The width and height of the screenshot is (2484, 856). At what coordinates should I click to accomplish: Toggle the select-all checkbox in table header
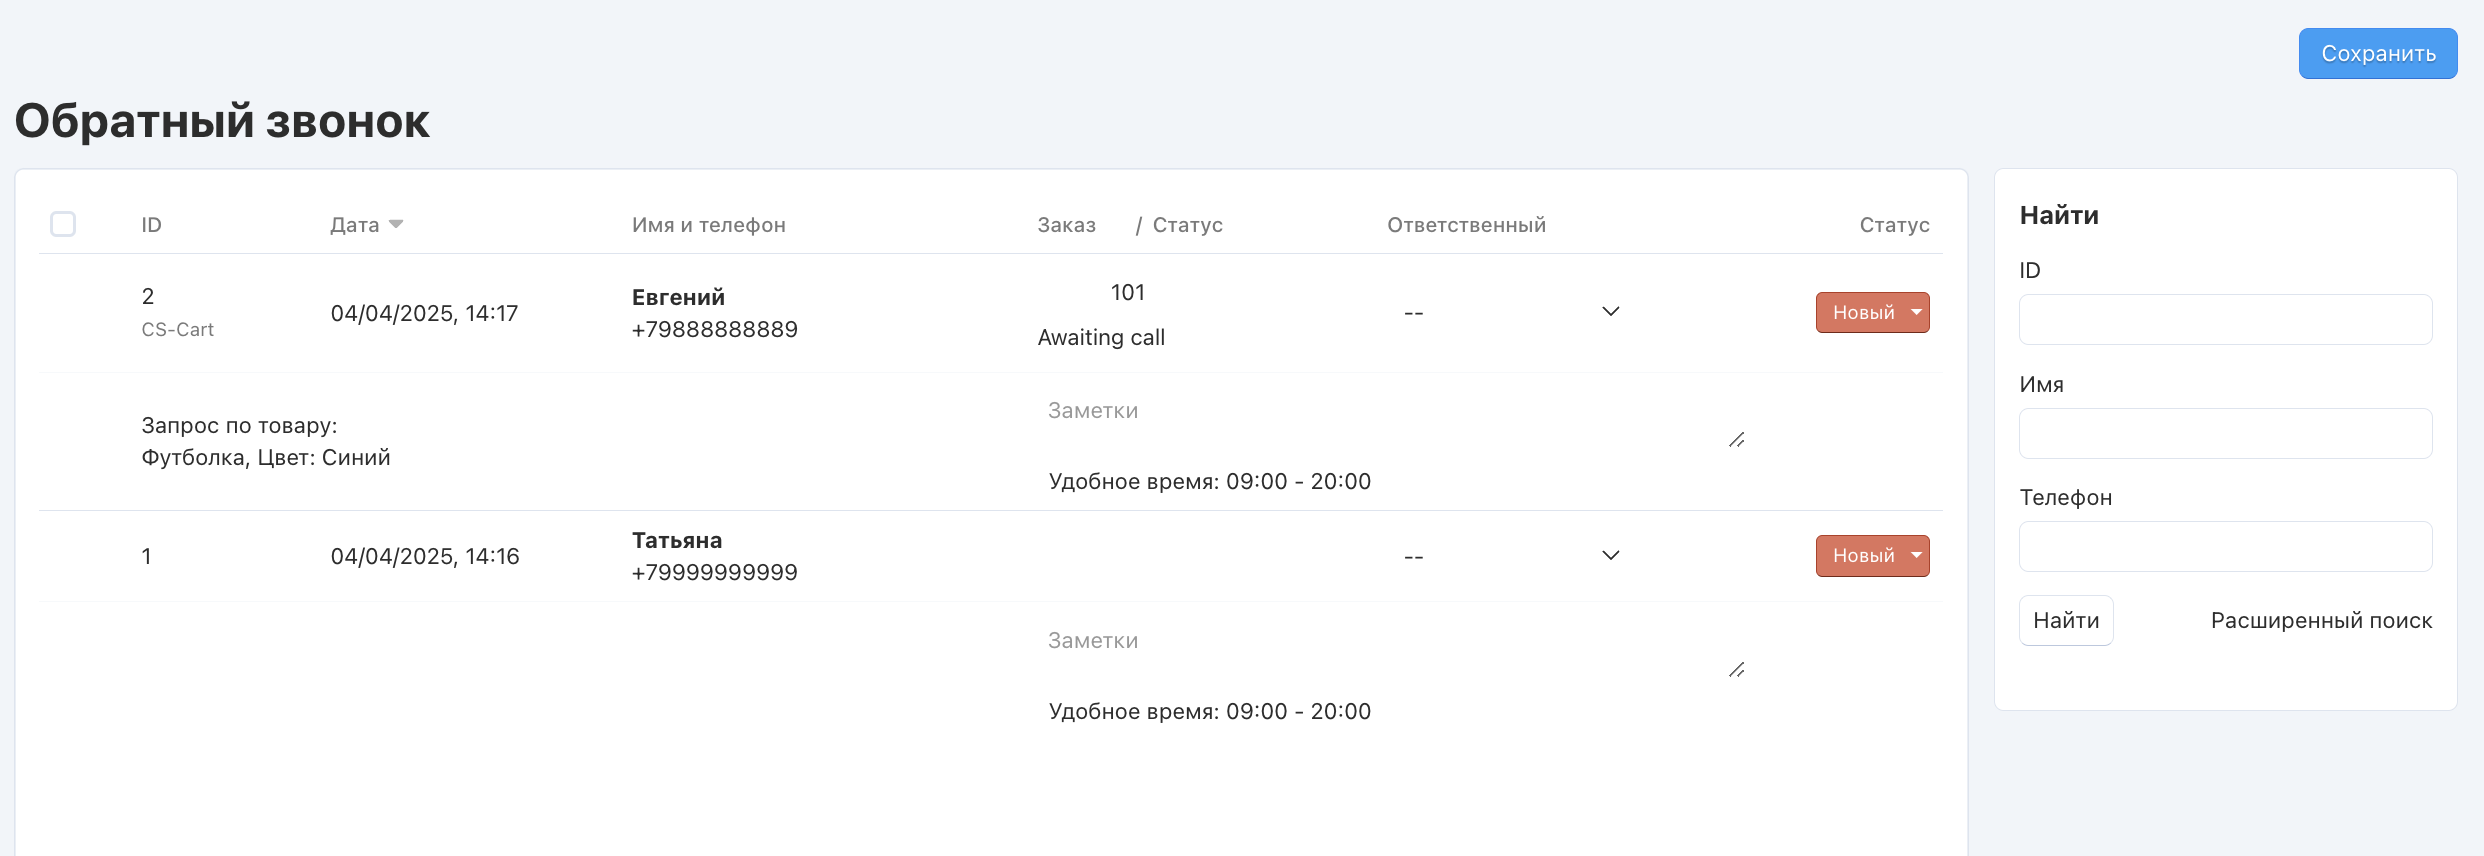63,224
